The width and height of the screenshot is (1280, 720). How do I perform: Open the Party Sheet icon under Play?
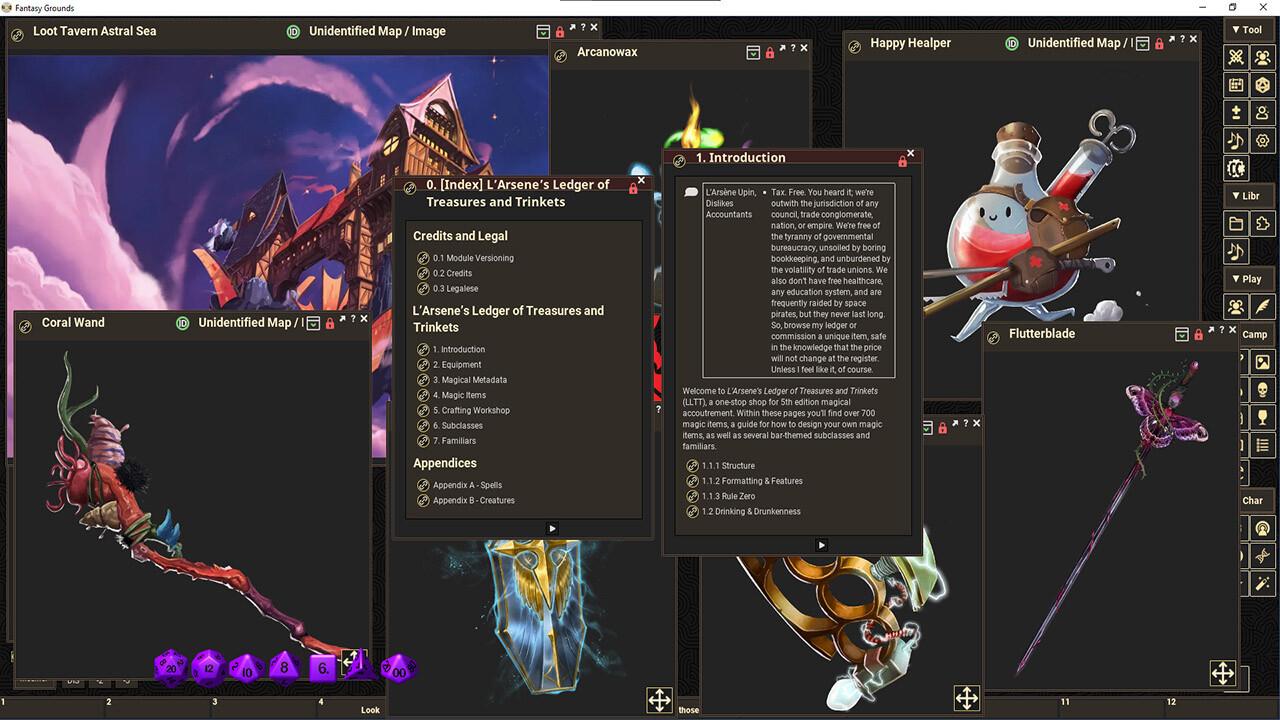click(1236, 307)
